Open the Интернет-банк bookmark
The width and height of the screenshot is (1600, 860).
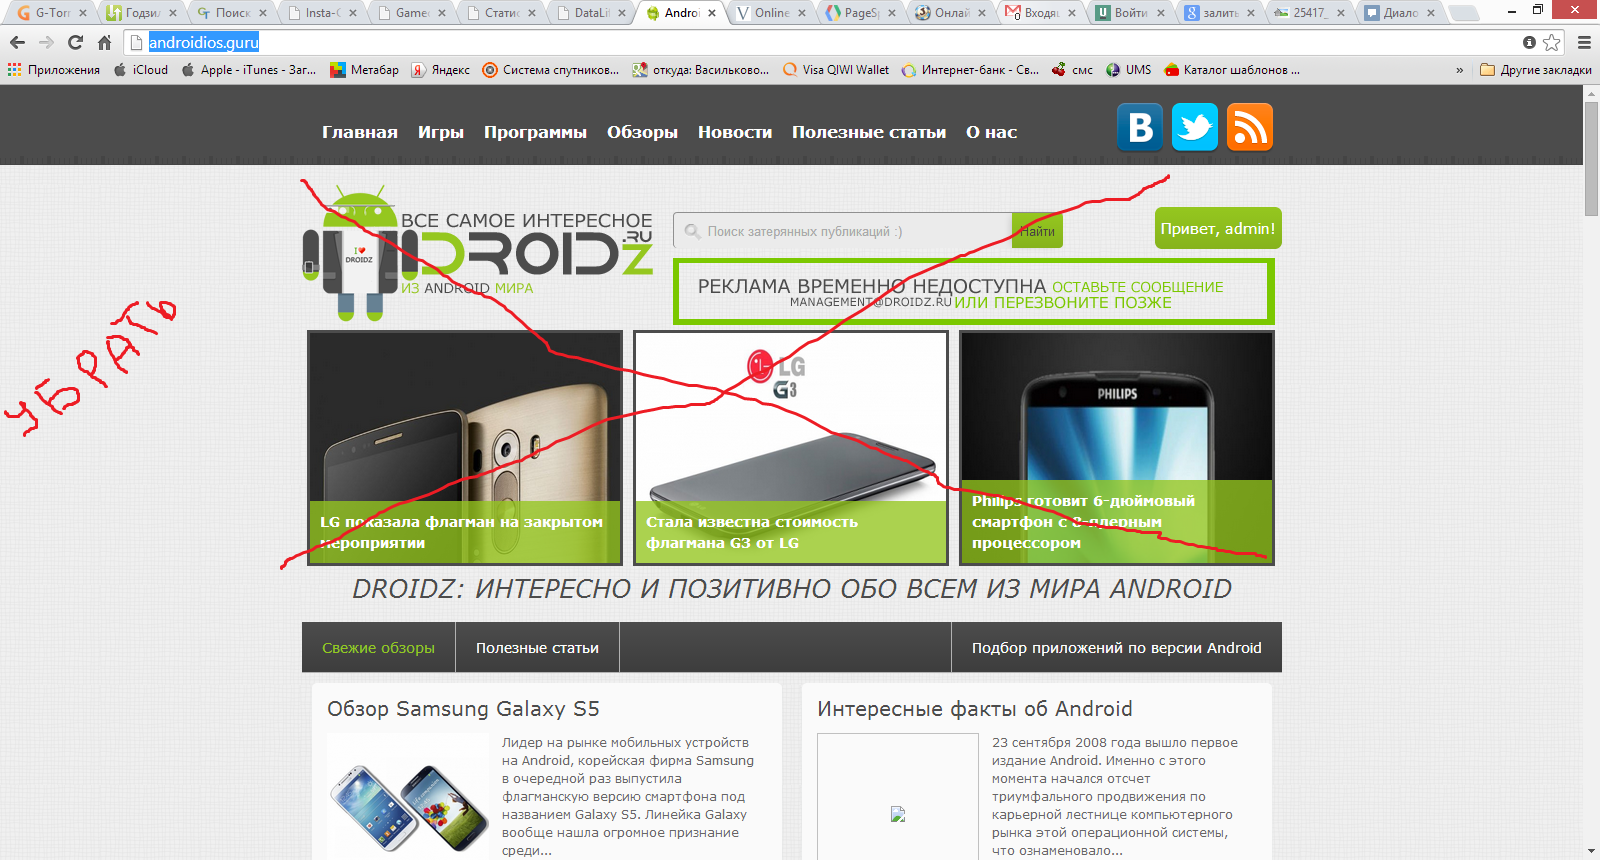tap(970, 70)
